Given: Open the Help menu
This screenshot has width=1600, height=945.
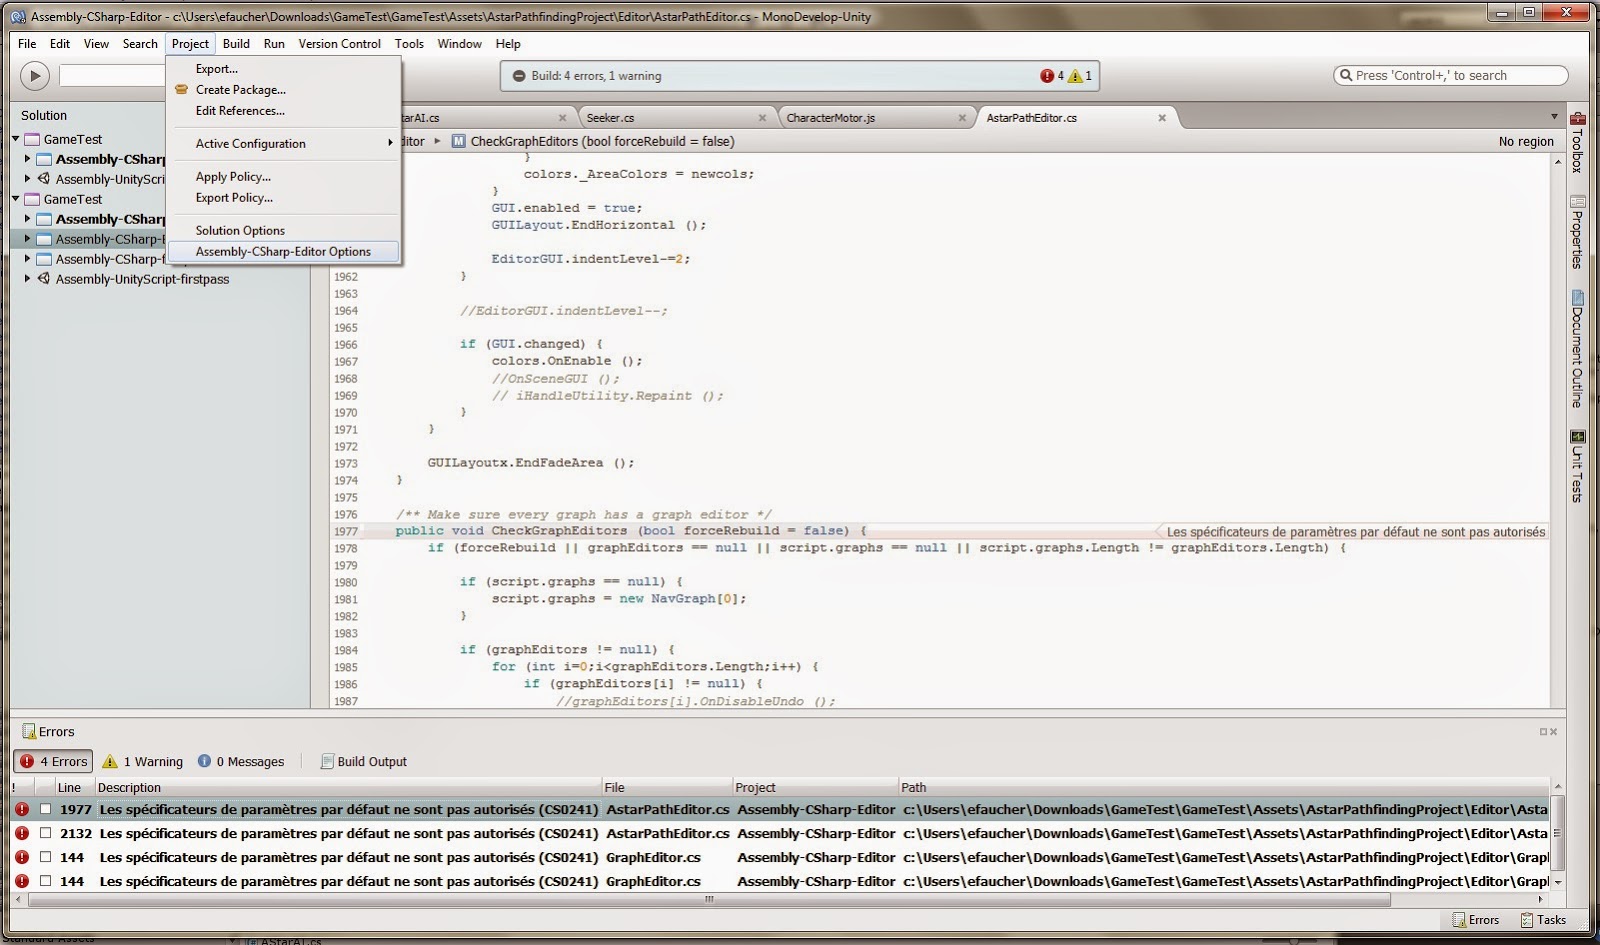Looking at the screenshot, I should pos(508,44).
